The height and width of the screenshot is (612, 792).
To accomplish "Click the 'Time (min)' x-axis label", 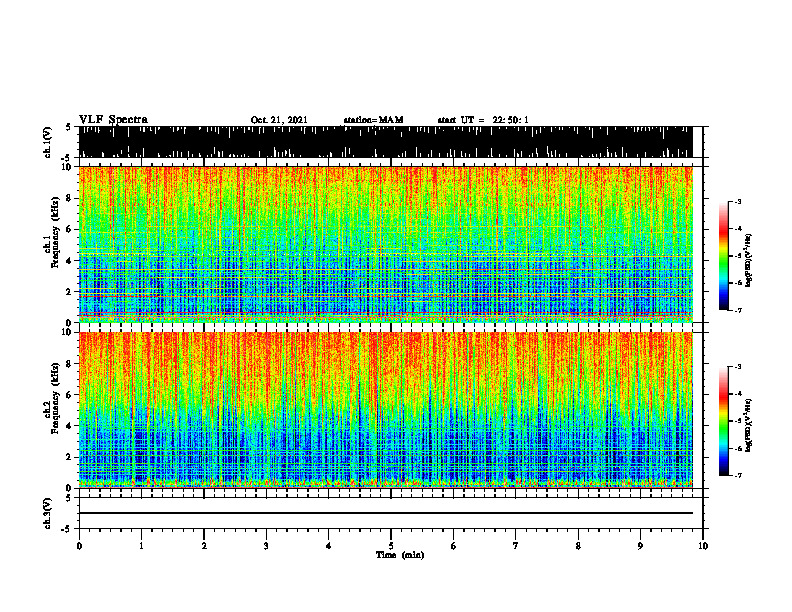I will (400, 555).
